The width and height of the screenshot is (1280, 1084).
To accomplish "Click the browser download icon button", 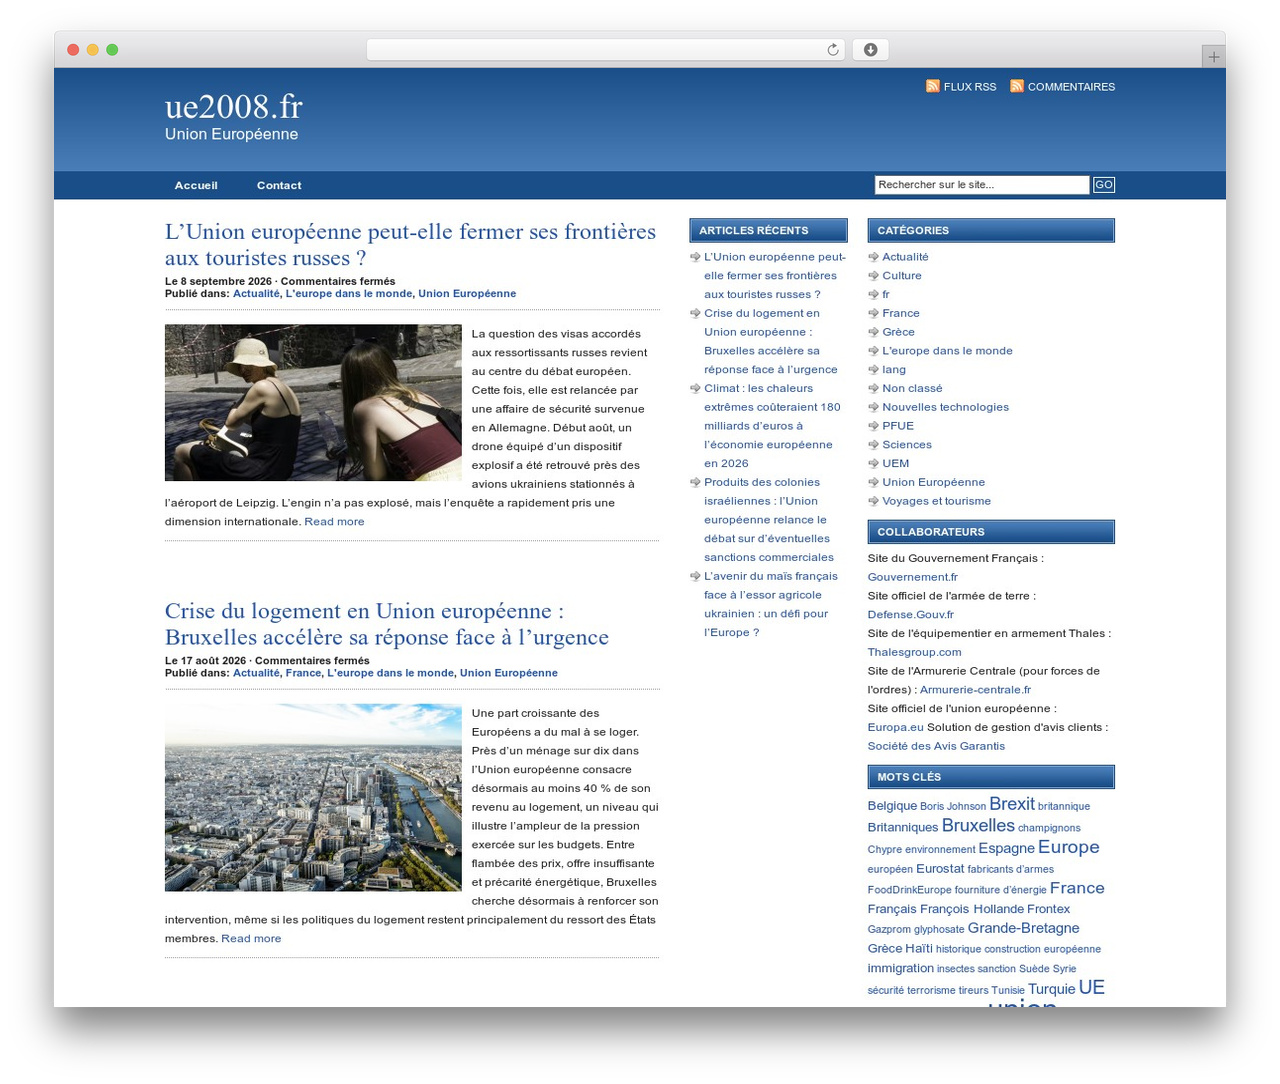I will point(870,50).
